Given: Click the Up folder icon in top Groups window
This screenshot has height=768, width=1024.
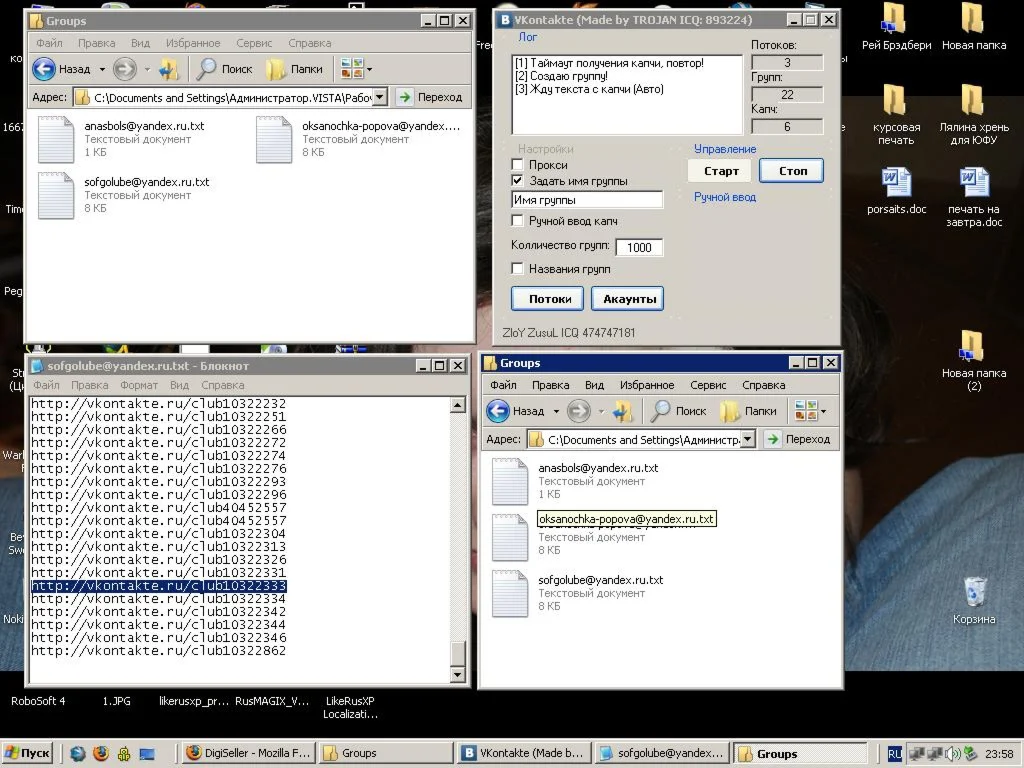Looking at the screenshot, I should tap(169, 69).
